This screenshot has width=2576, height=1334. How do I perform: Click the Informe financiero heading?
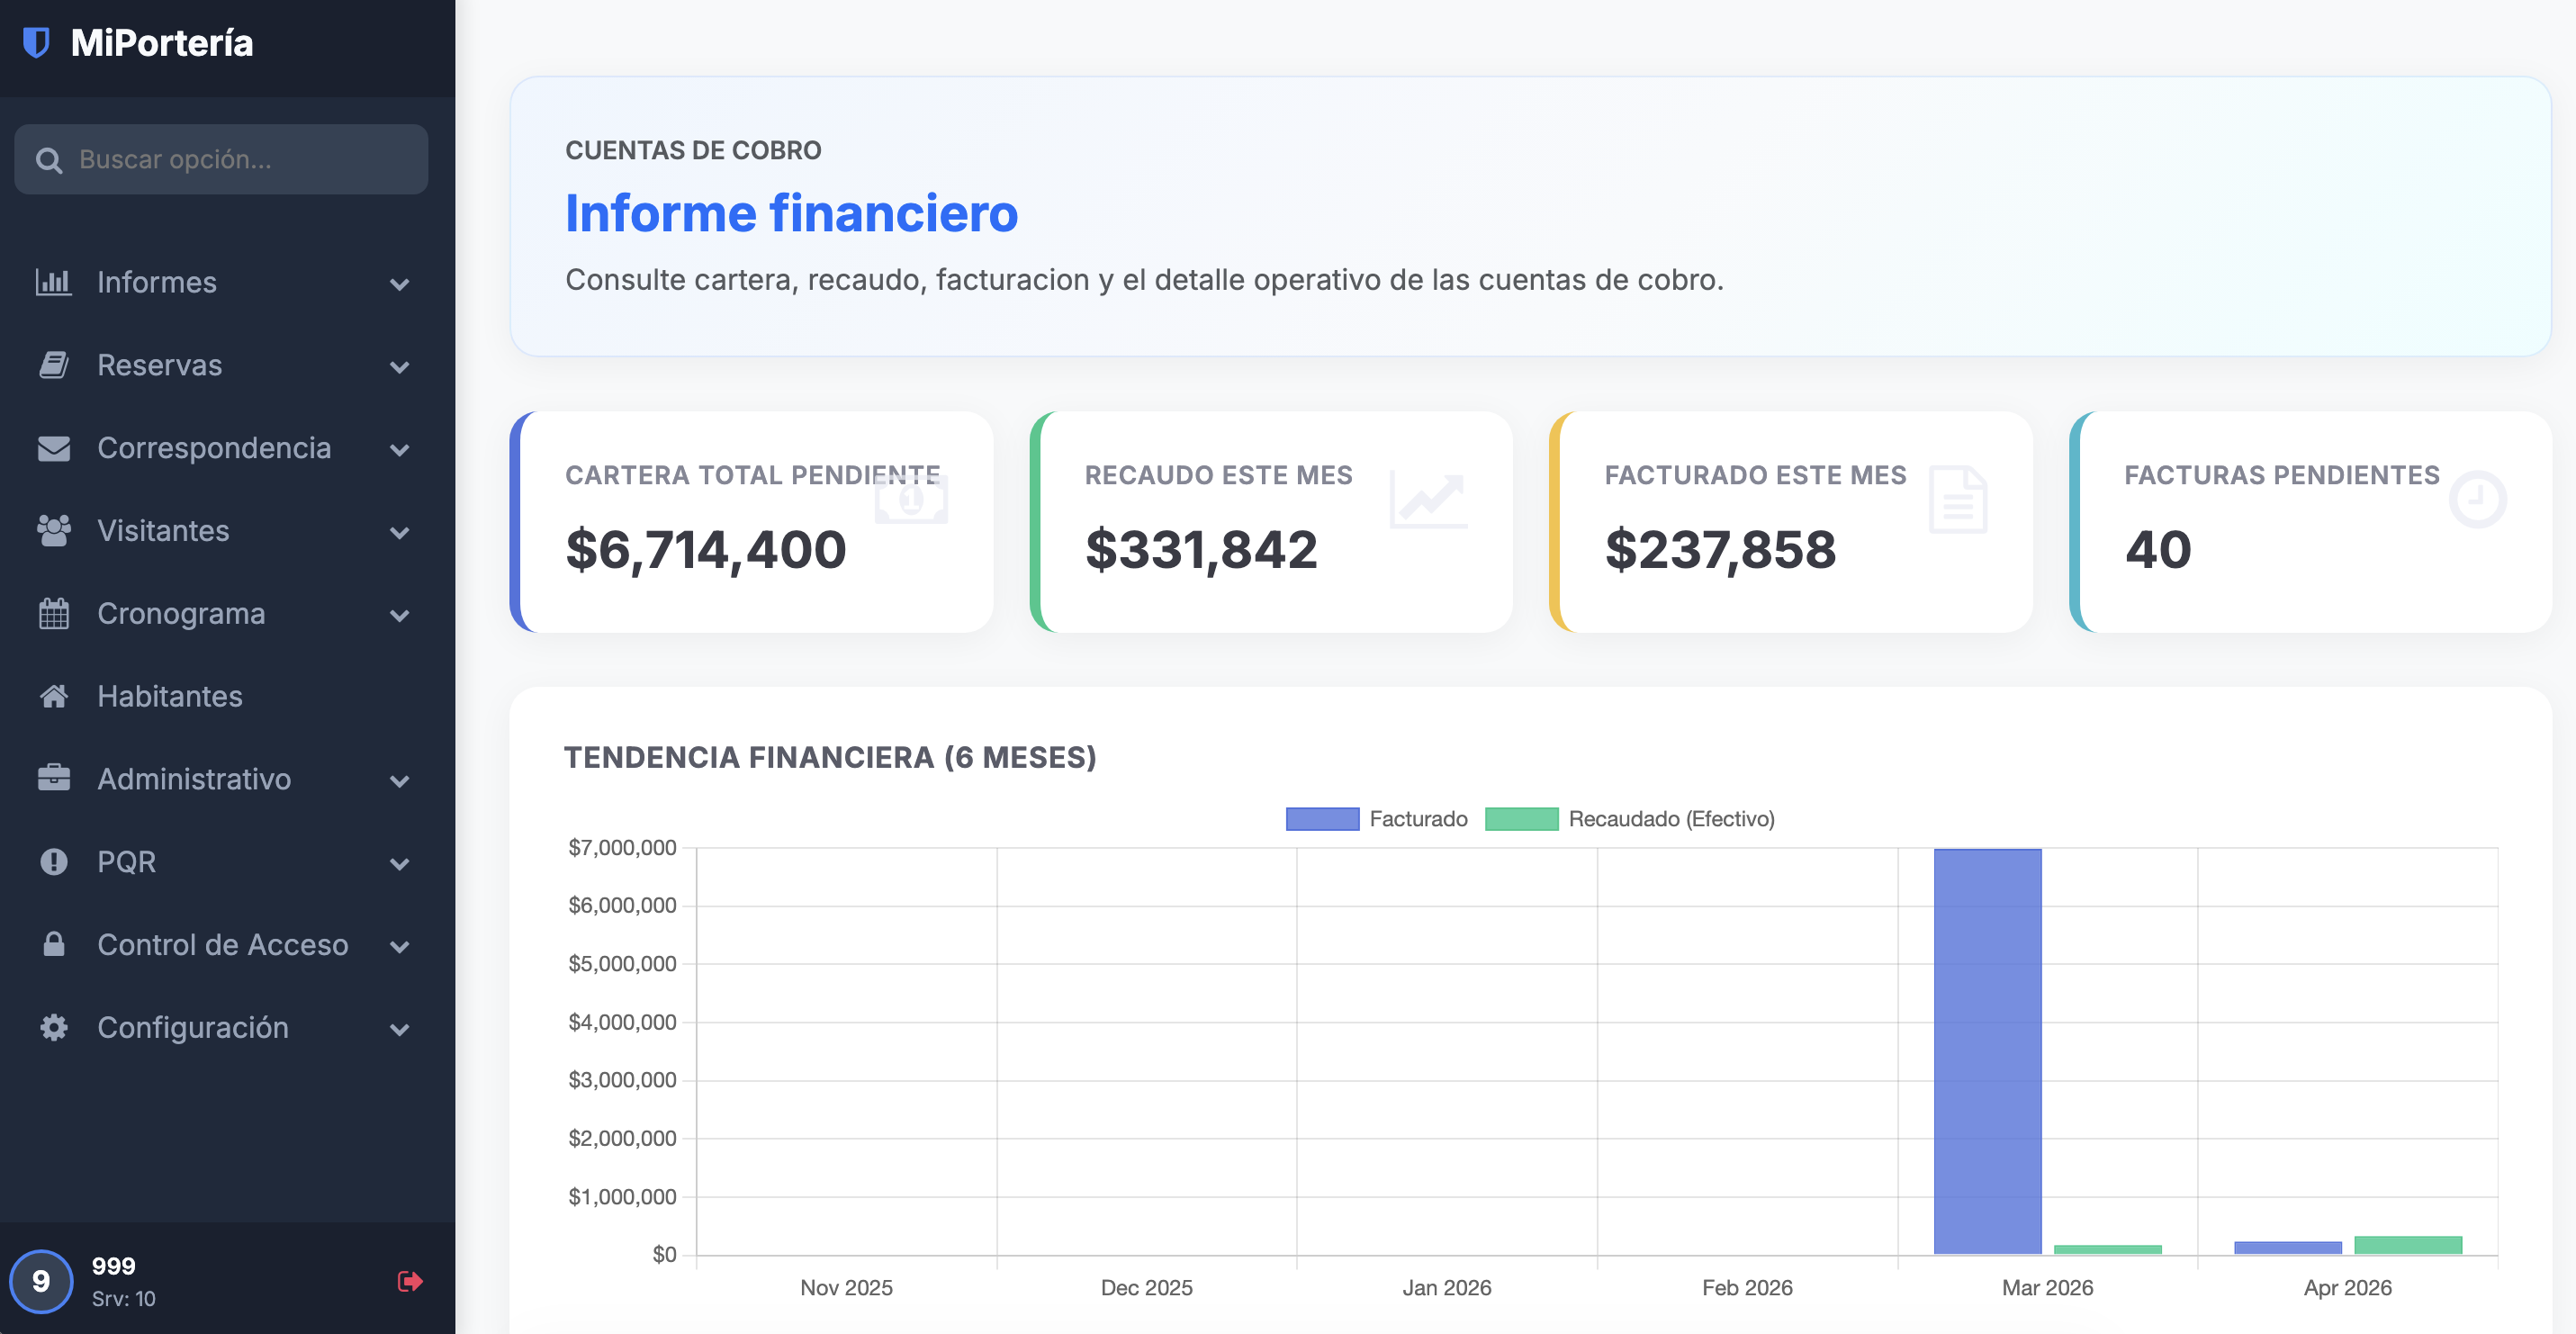tap(791, 213)
